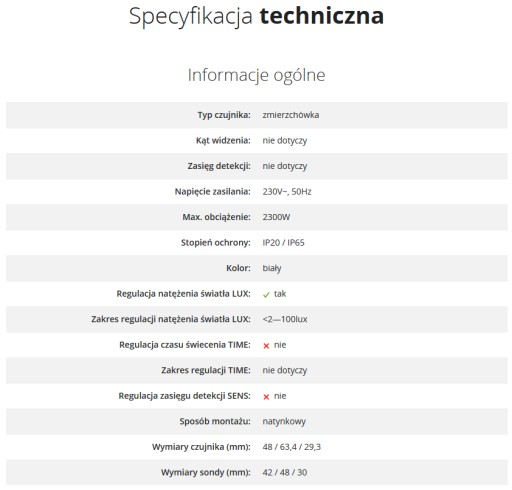
Task: Click the Informacje ogólne section title
Action: coord(256,75)
